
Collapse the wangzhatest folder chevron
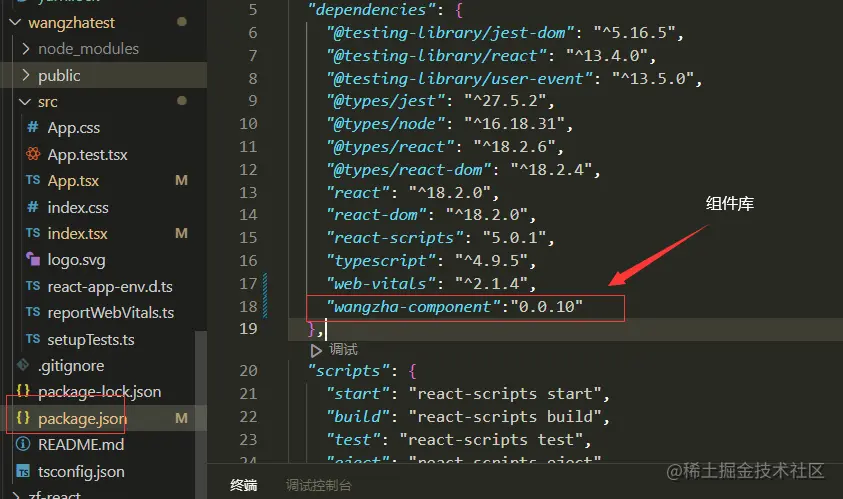(15, 23)
